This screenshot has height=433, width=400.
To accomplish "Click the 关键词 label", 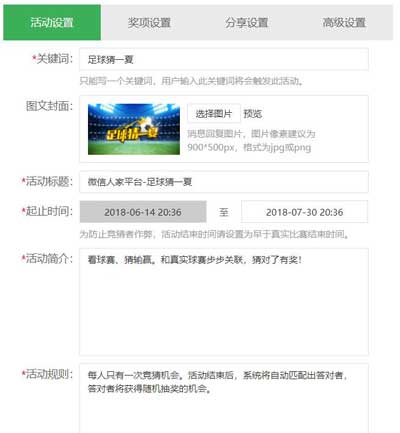I will point(52,59).
